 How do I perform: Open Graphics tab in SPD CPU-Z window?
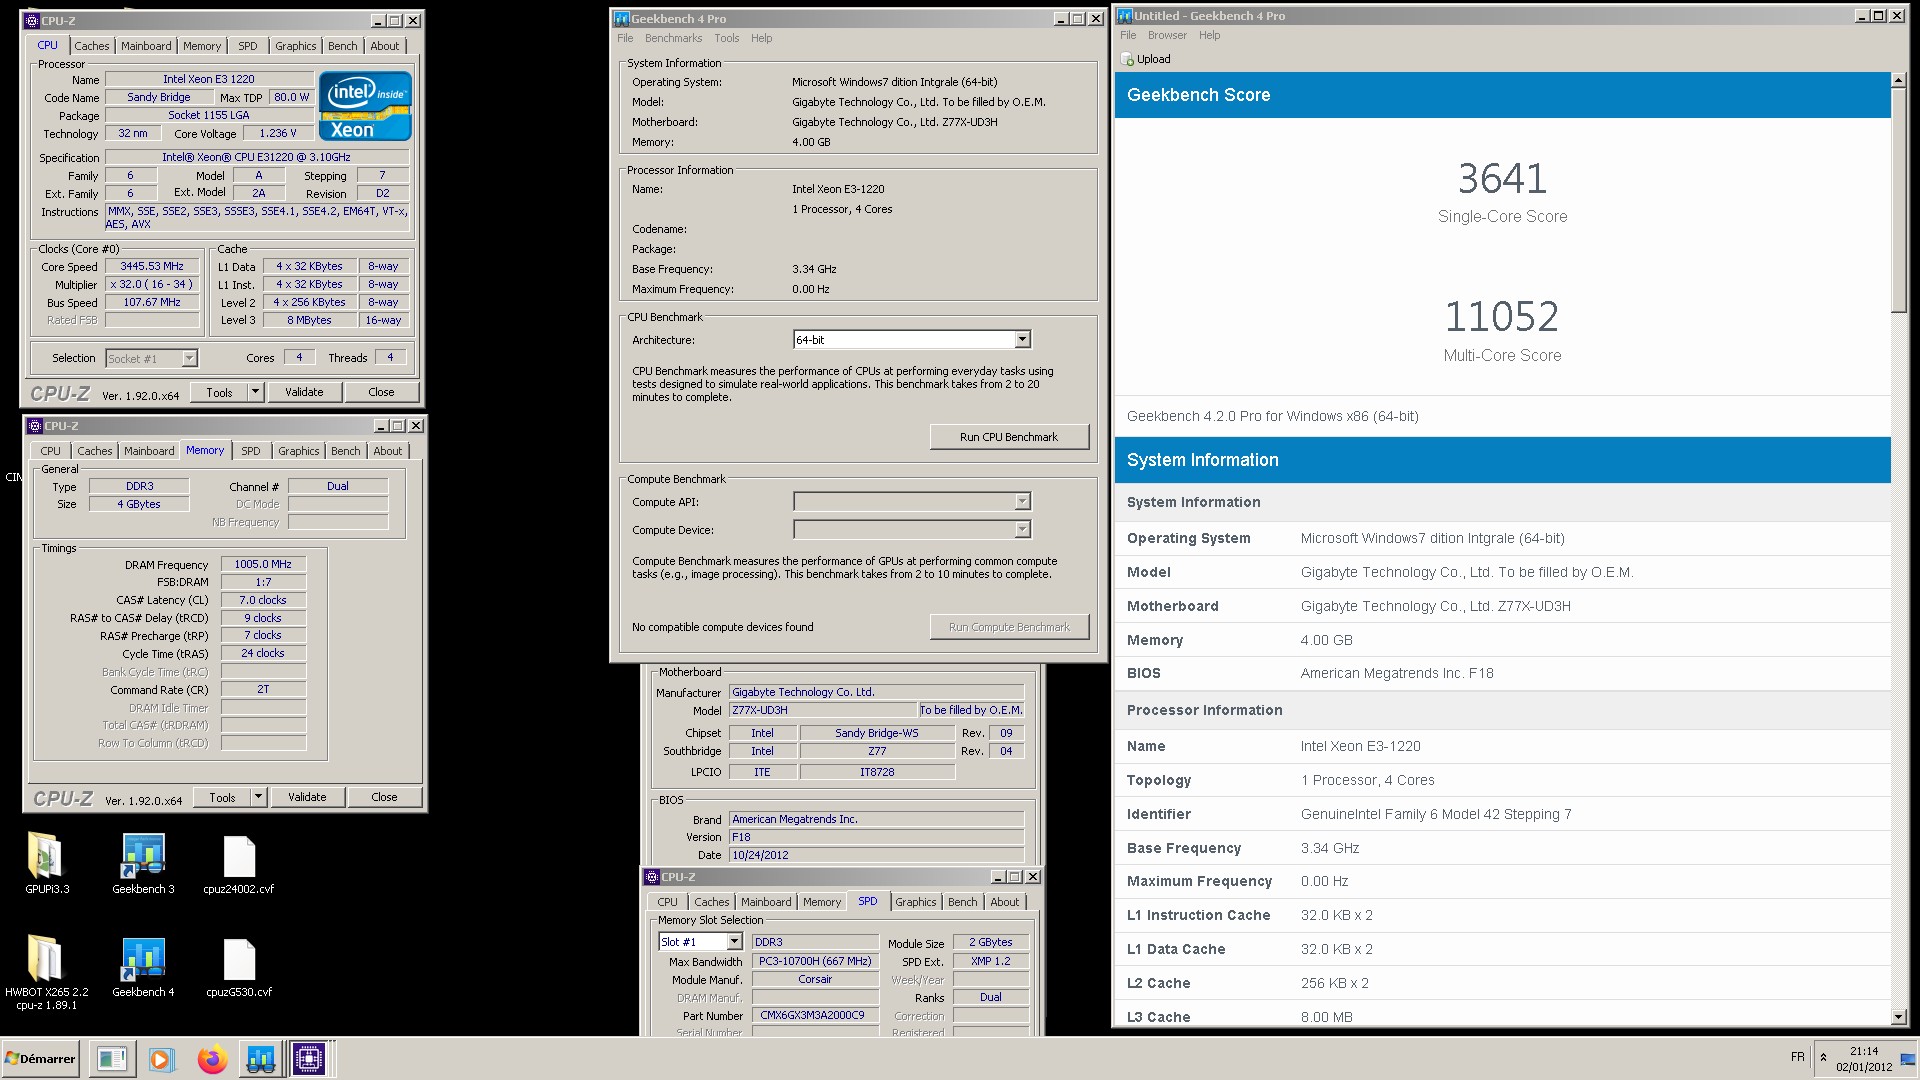pos(916,902)
